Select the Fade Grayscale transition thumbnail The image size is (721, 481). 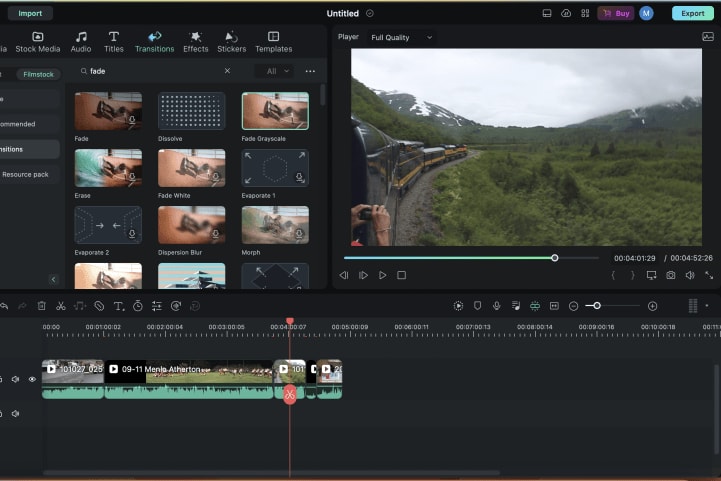pyautogui.click(x=274, y=112)
